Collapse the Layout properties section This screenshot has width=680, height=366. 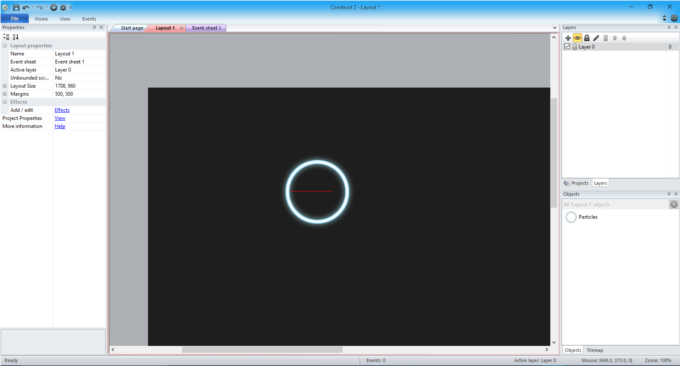click(x=5, y=46)
